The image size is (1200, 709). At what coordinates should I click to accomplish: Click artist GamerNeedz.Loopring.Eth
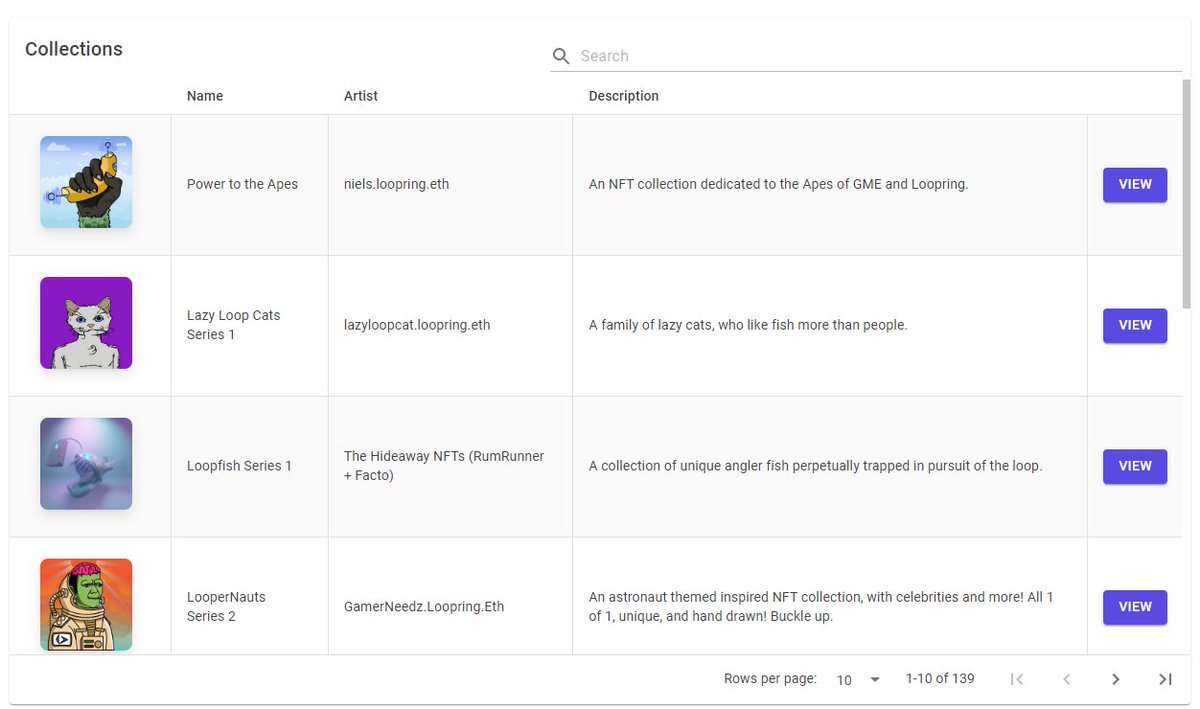(426, 607)
